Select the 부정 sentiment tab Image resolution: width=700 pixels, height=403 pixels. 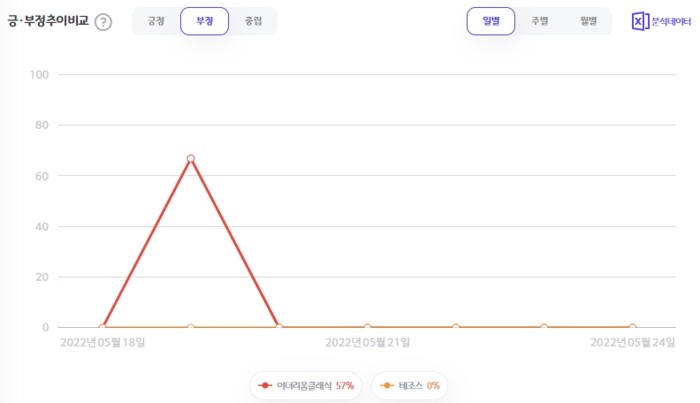[204, 21]
